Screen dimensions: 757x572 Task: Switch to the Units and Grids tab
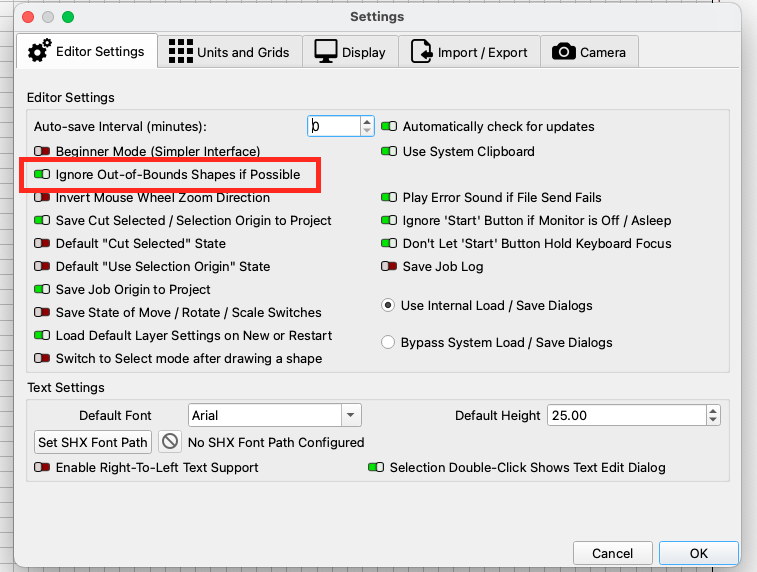pyautogui.click(x=230, y=52)
